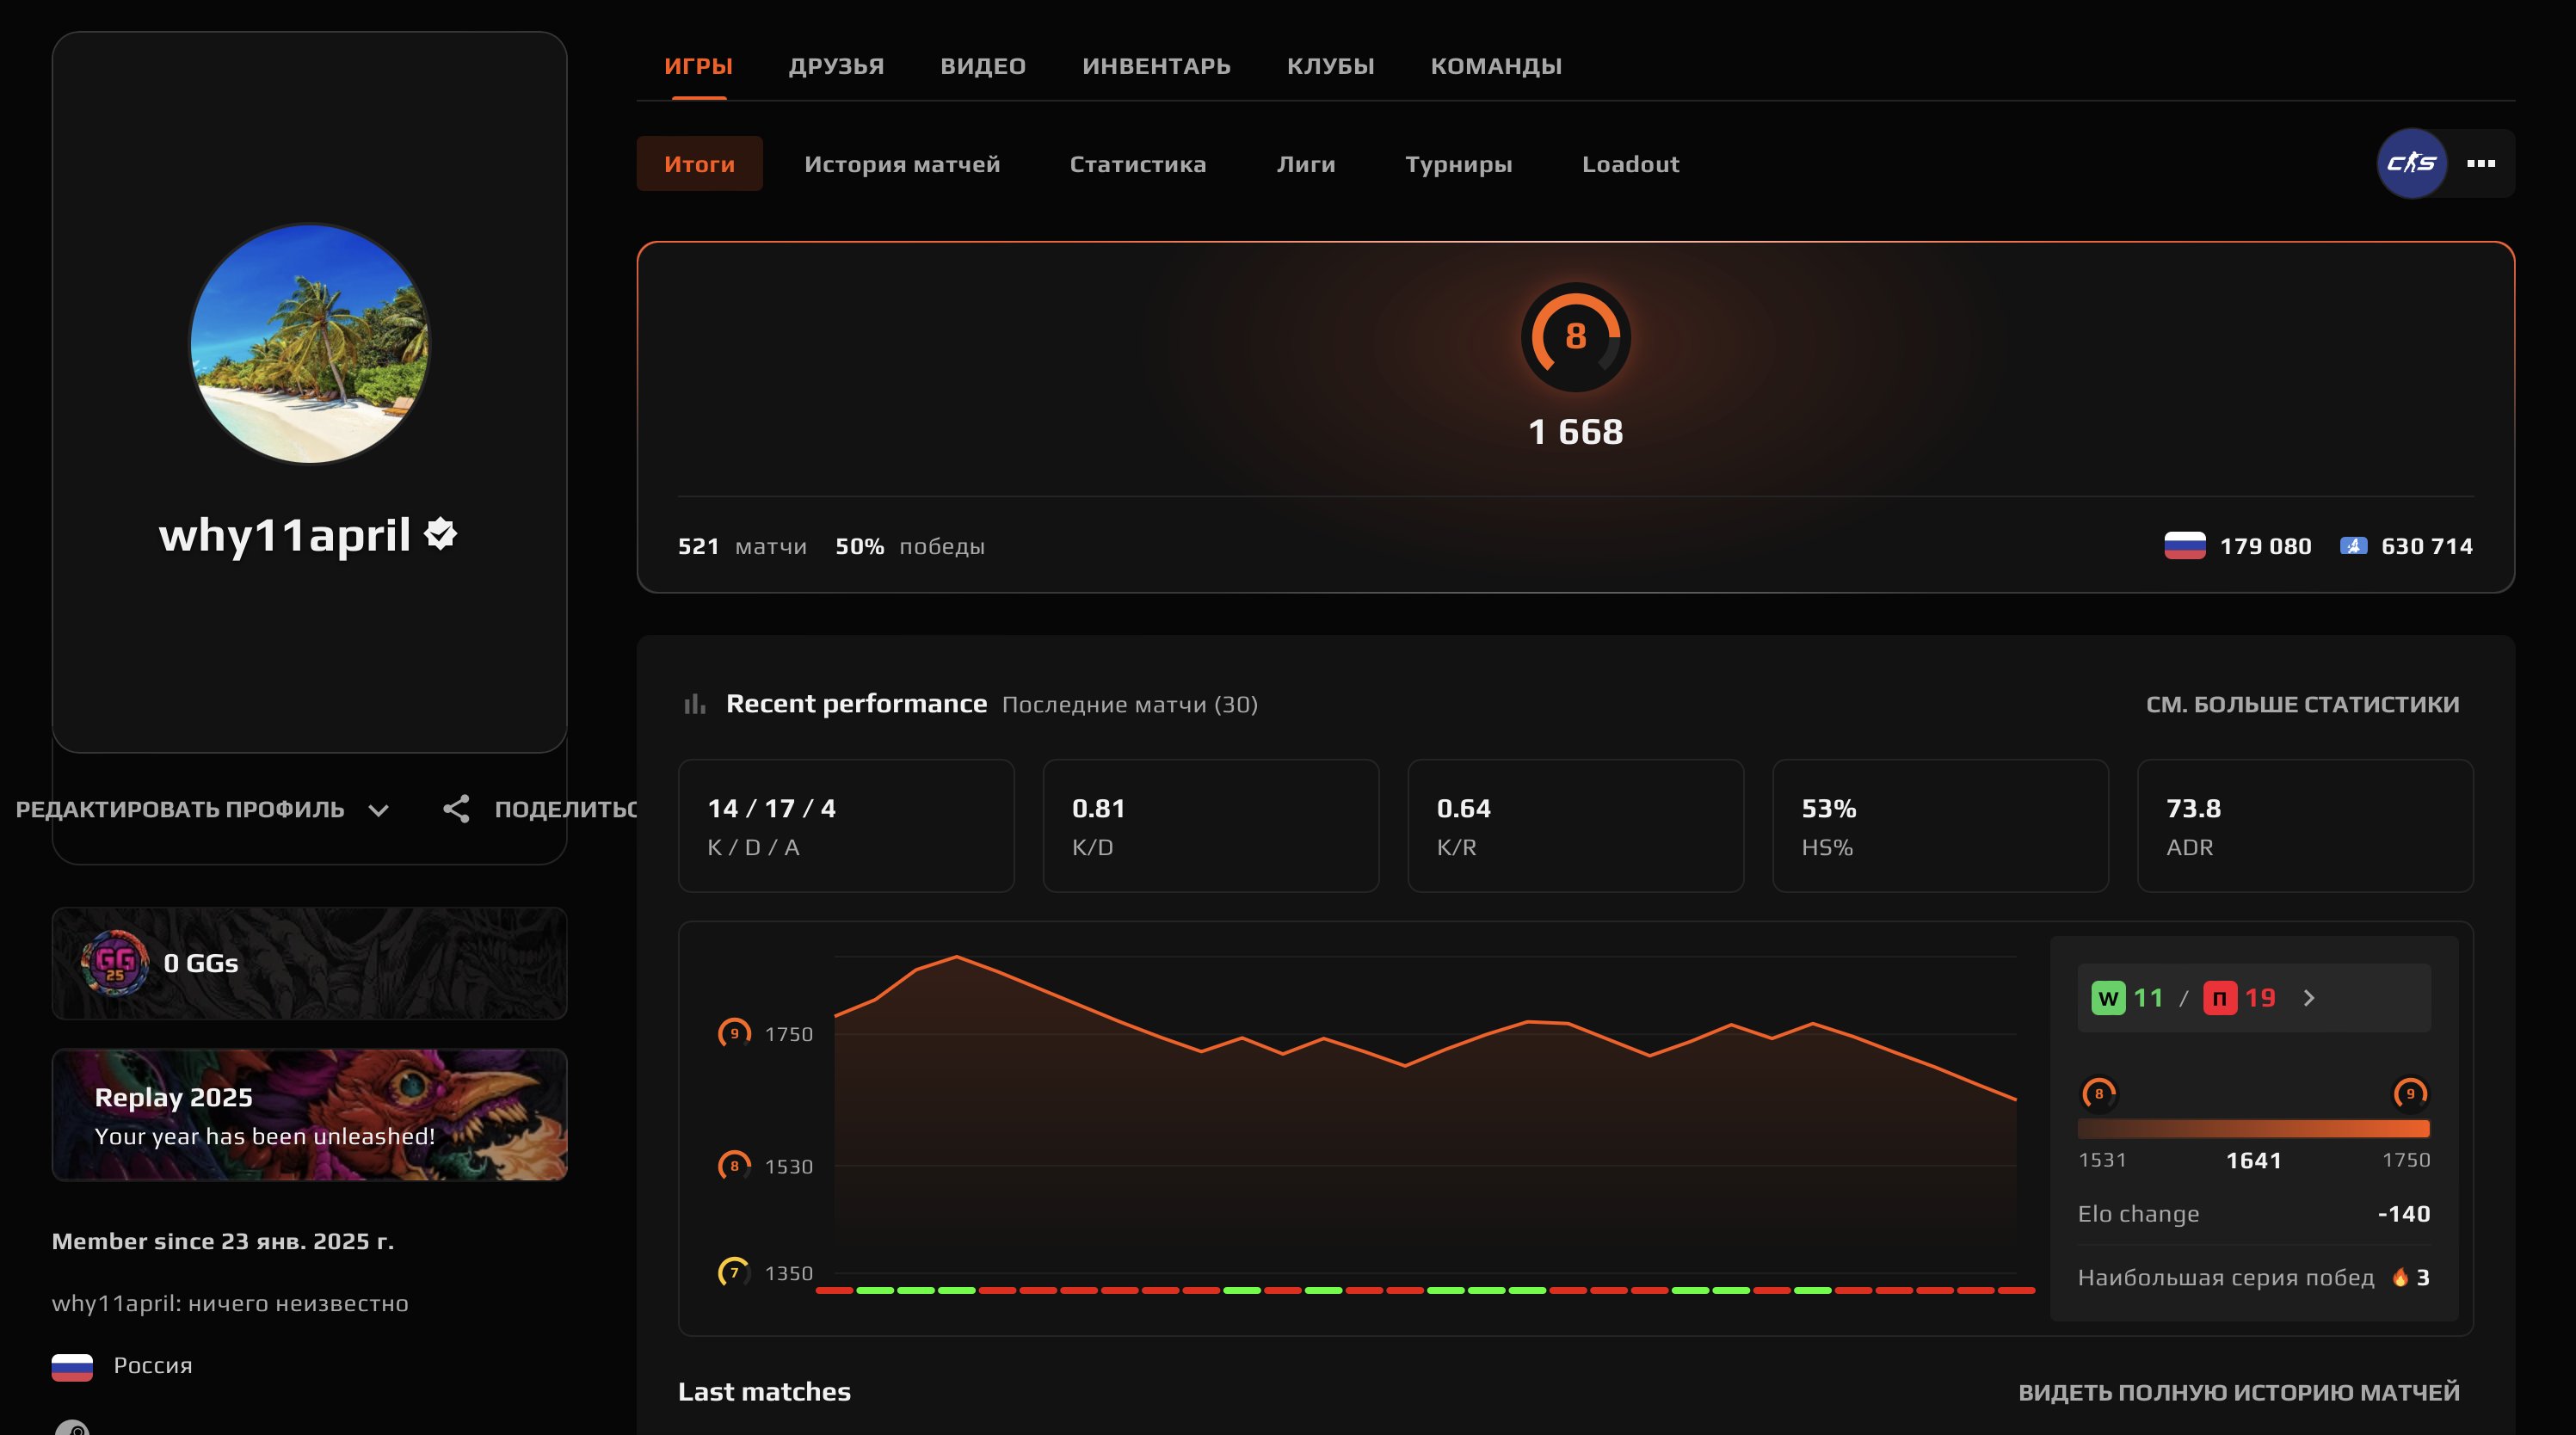Click the GG 25 badge icon
Screen dimensions: 2576x1435
pyautogui.click(x=115, y=963)
